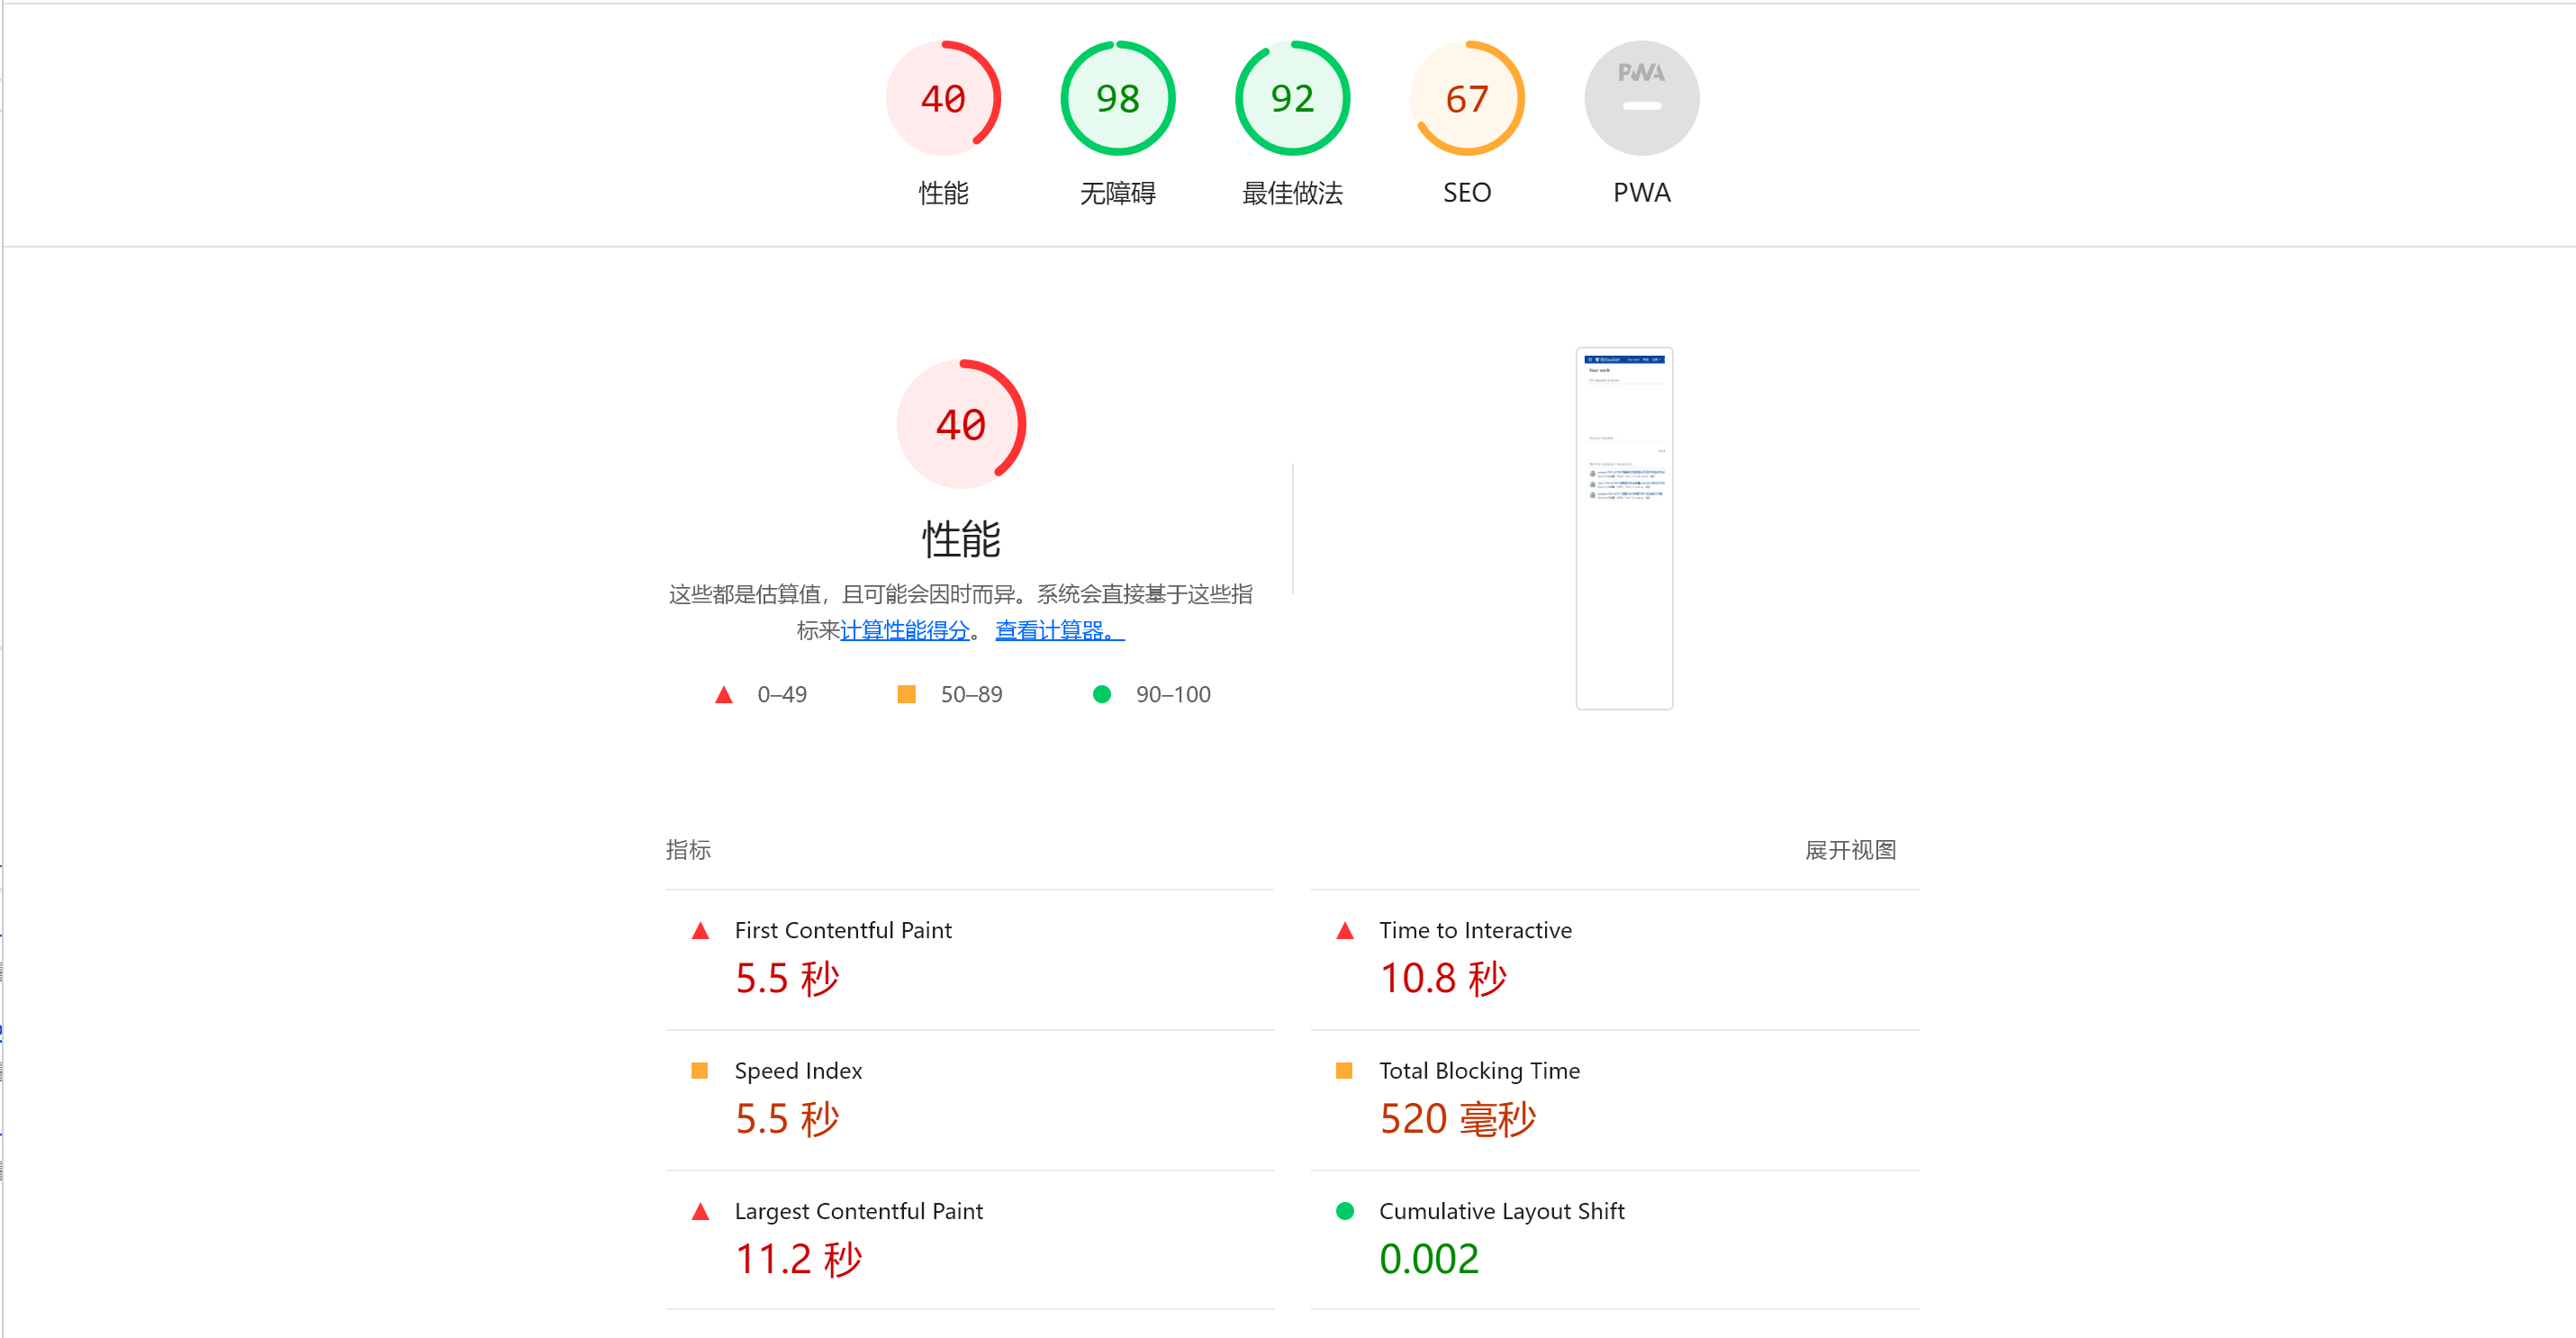Select the 50–89 orange legend marker
The image size is (2576, 1338).
tap(907, 694)
